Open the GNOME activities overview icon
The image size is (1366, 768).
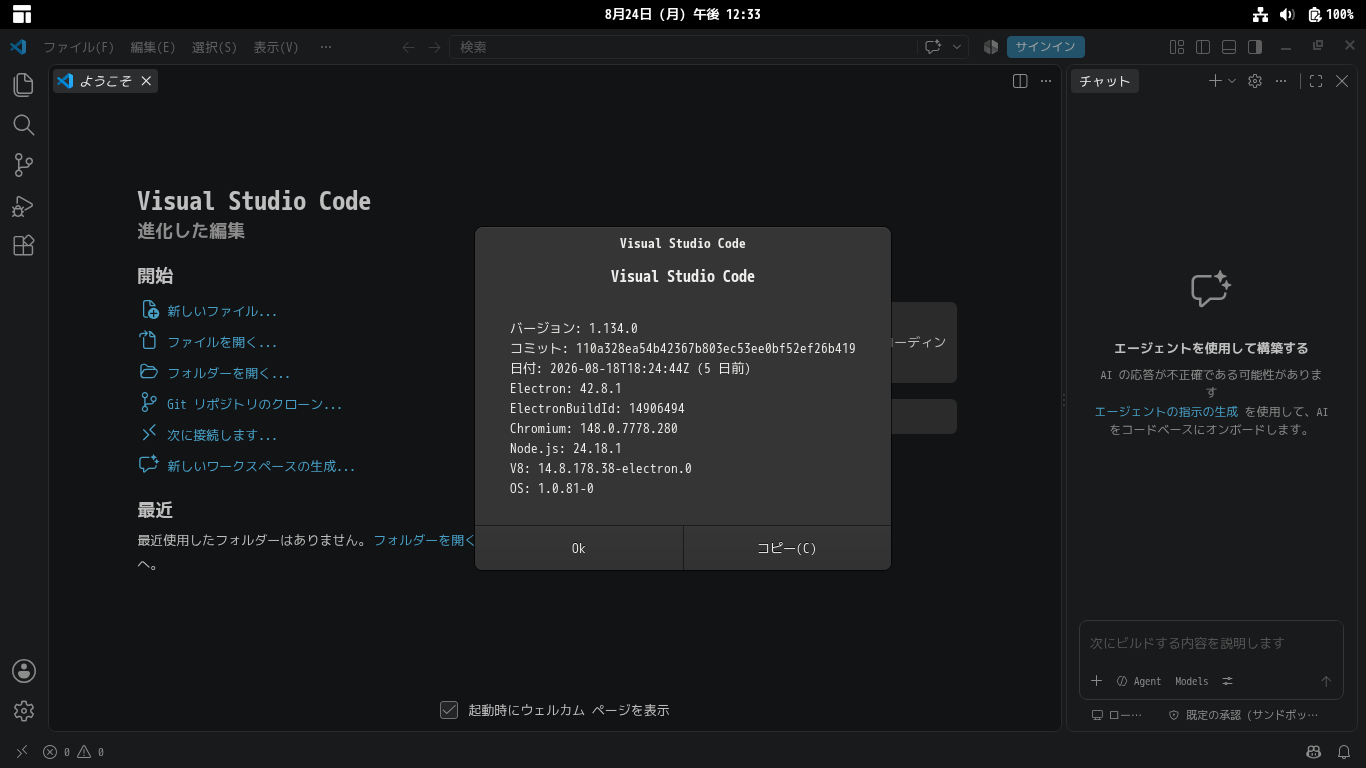pos(22,14)
